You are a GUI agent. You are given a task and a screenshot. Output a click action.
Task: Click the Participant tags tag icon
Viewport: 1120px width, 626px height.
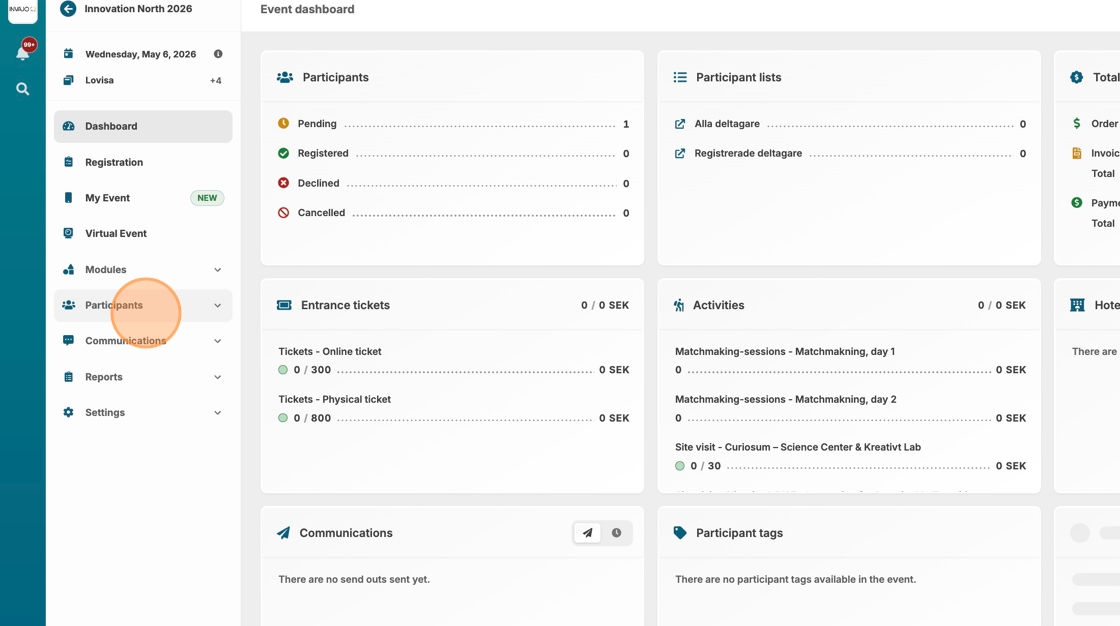[x=680, y=533]
